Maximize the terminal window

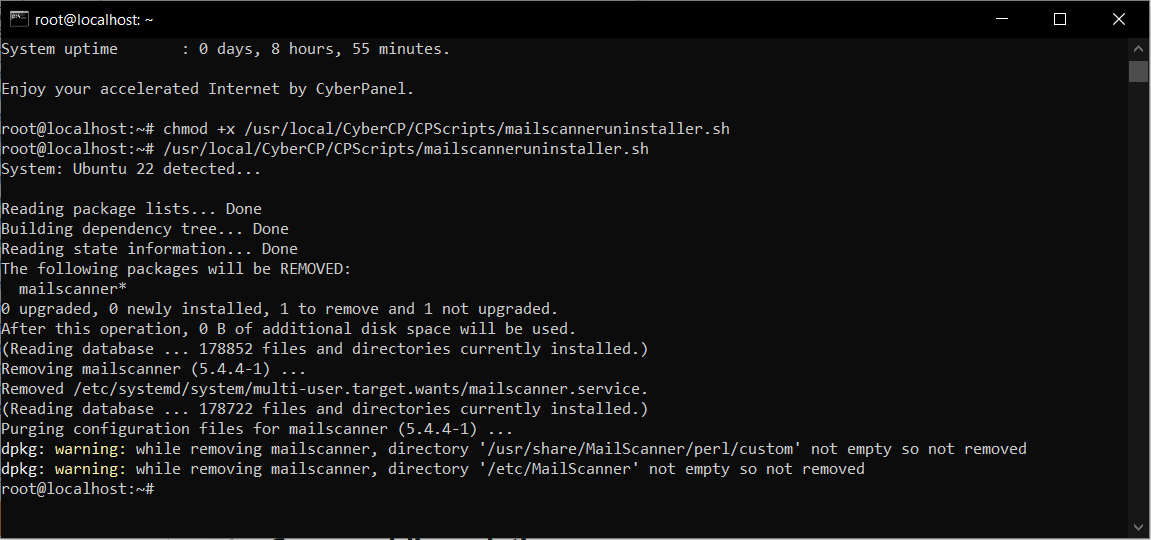click(x=1060, y=19)
